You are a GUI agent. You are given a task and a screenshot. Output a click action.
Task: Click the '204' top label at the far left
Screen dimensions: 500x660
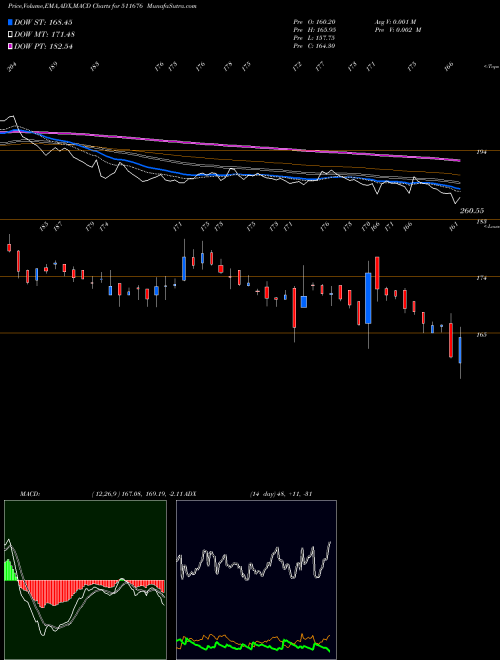12,67
